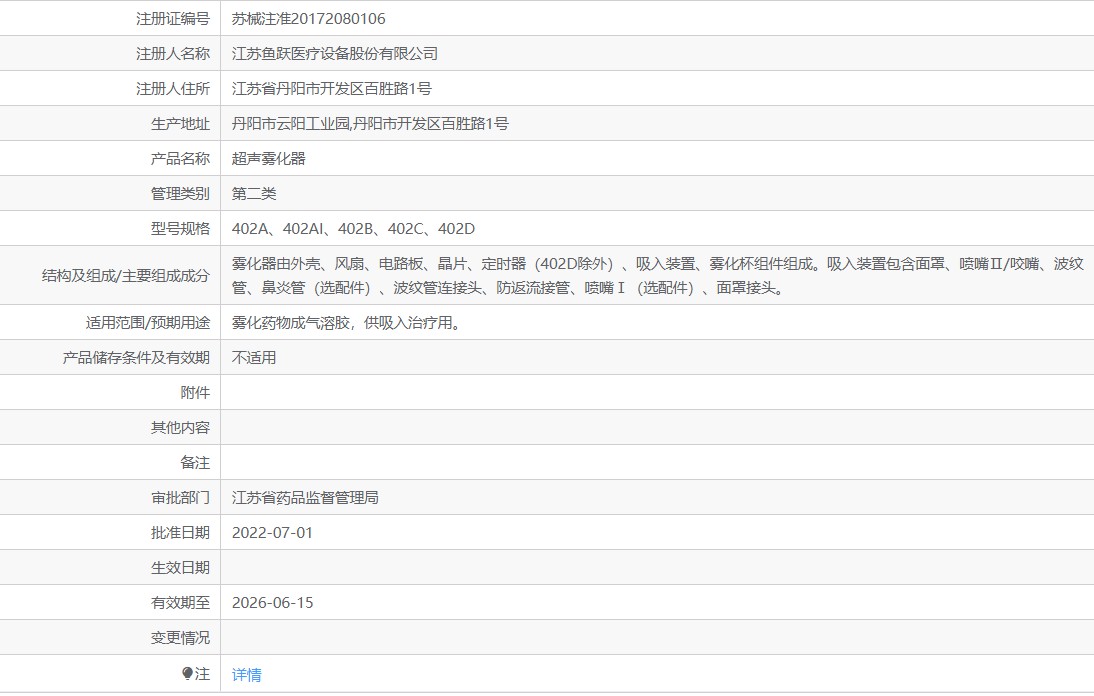The image size is (1094, 696).
Task: Click the 产品储存条件及有效期 label
Action: click(136, 358)
